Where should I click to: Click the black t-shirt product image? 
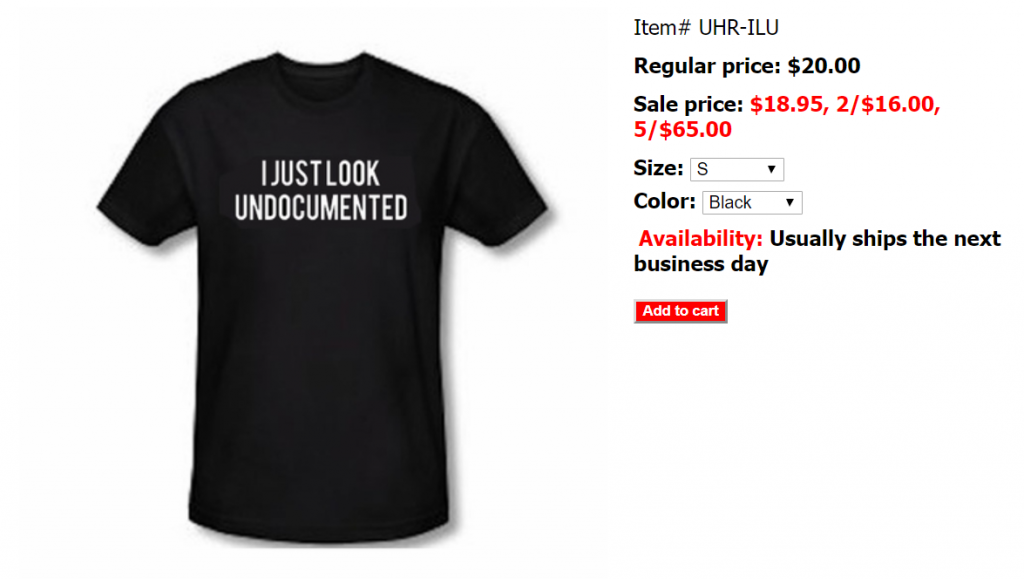(322, 297)
